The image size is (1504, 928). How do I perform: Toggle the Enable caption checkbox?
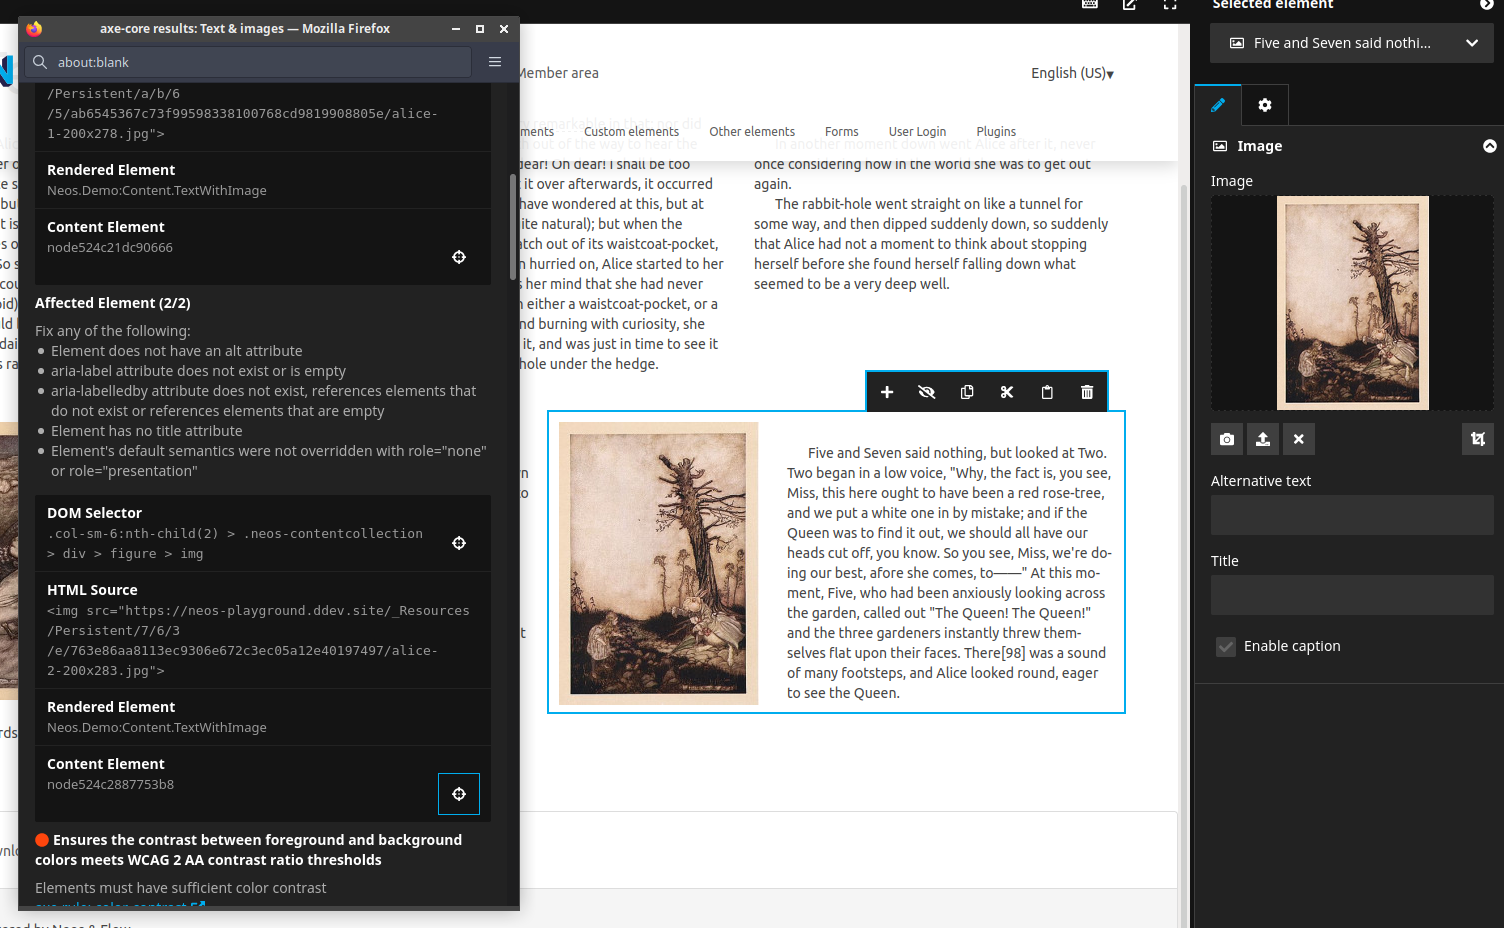(1226, 647)
